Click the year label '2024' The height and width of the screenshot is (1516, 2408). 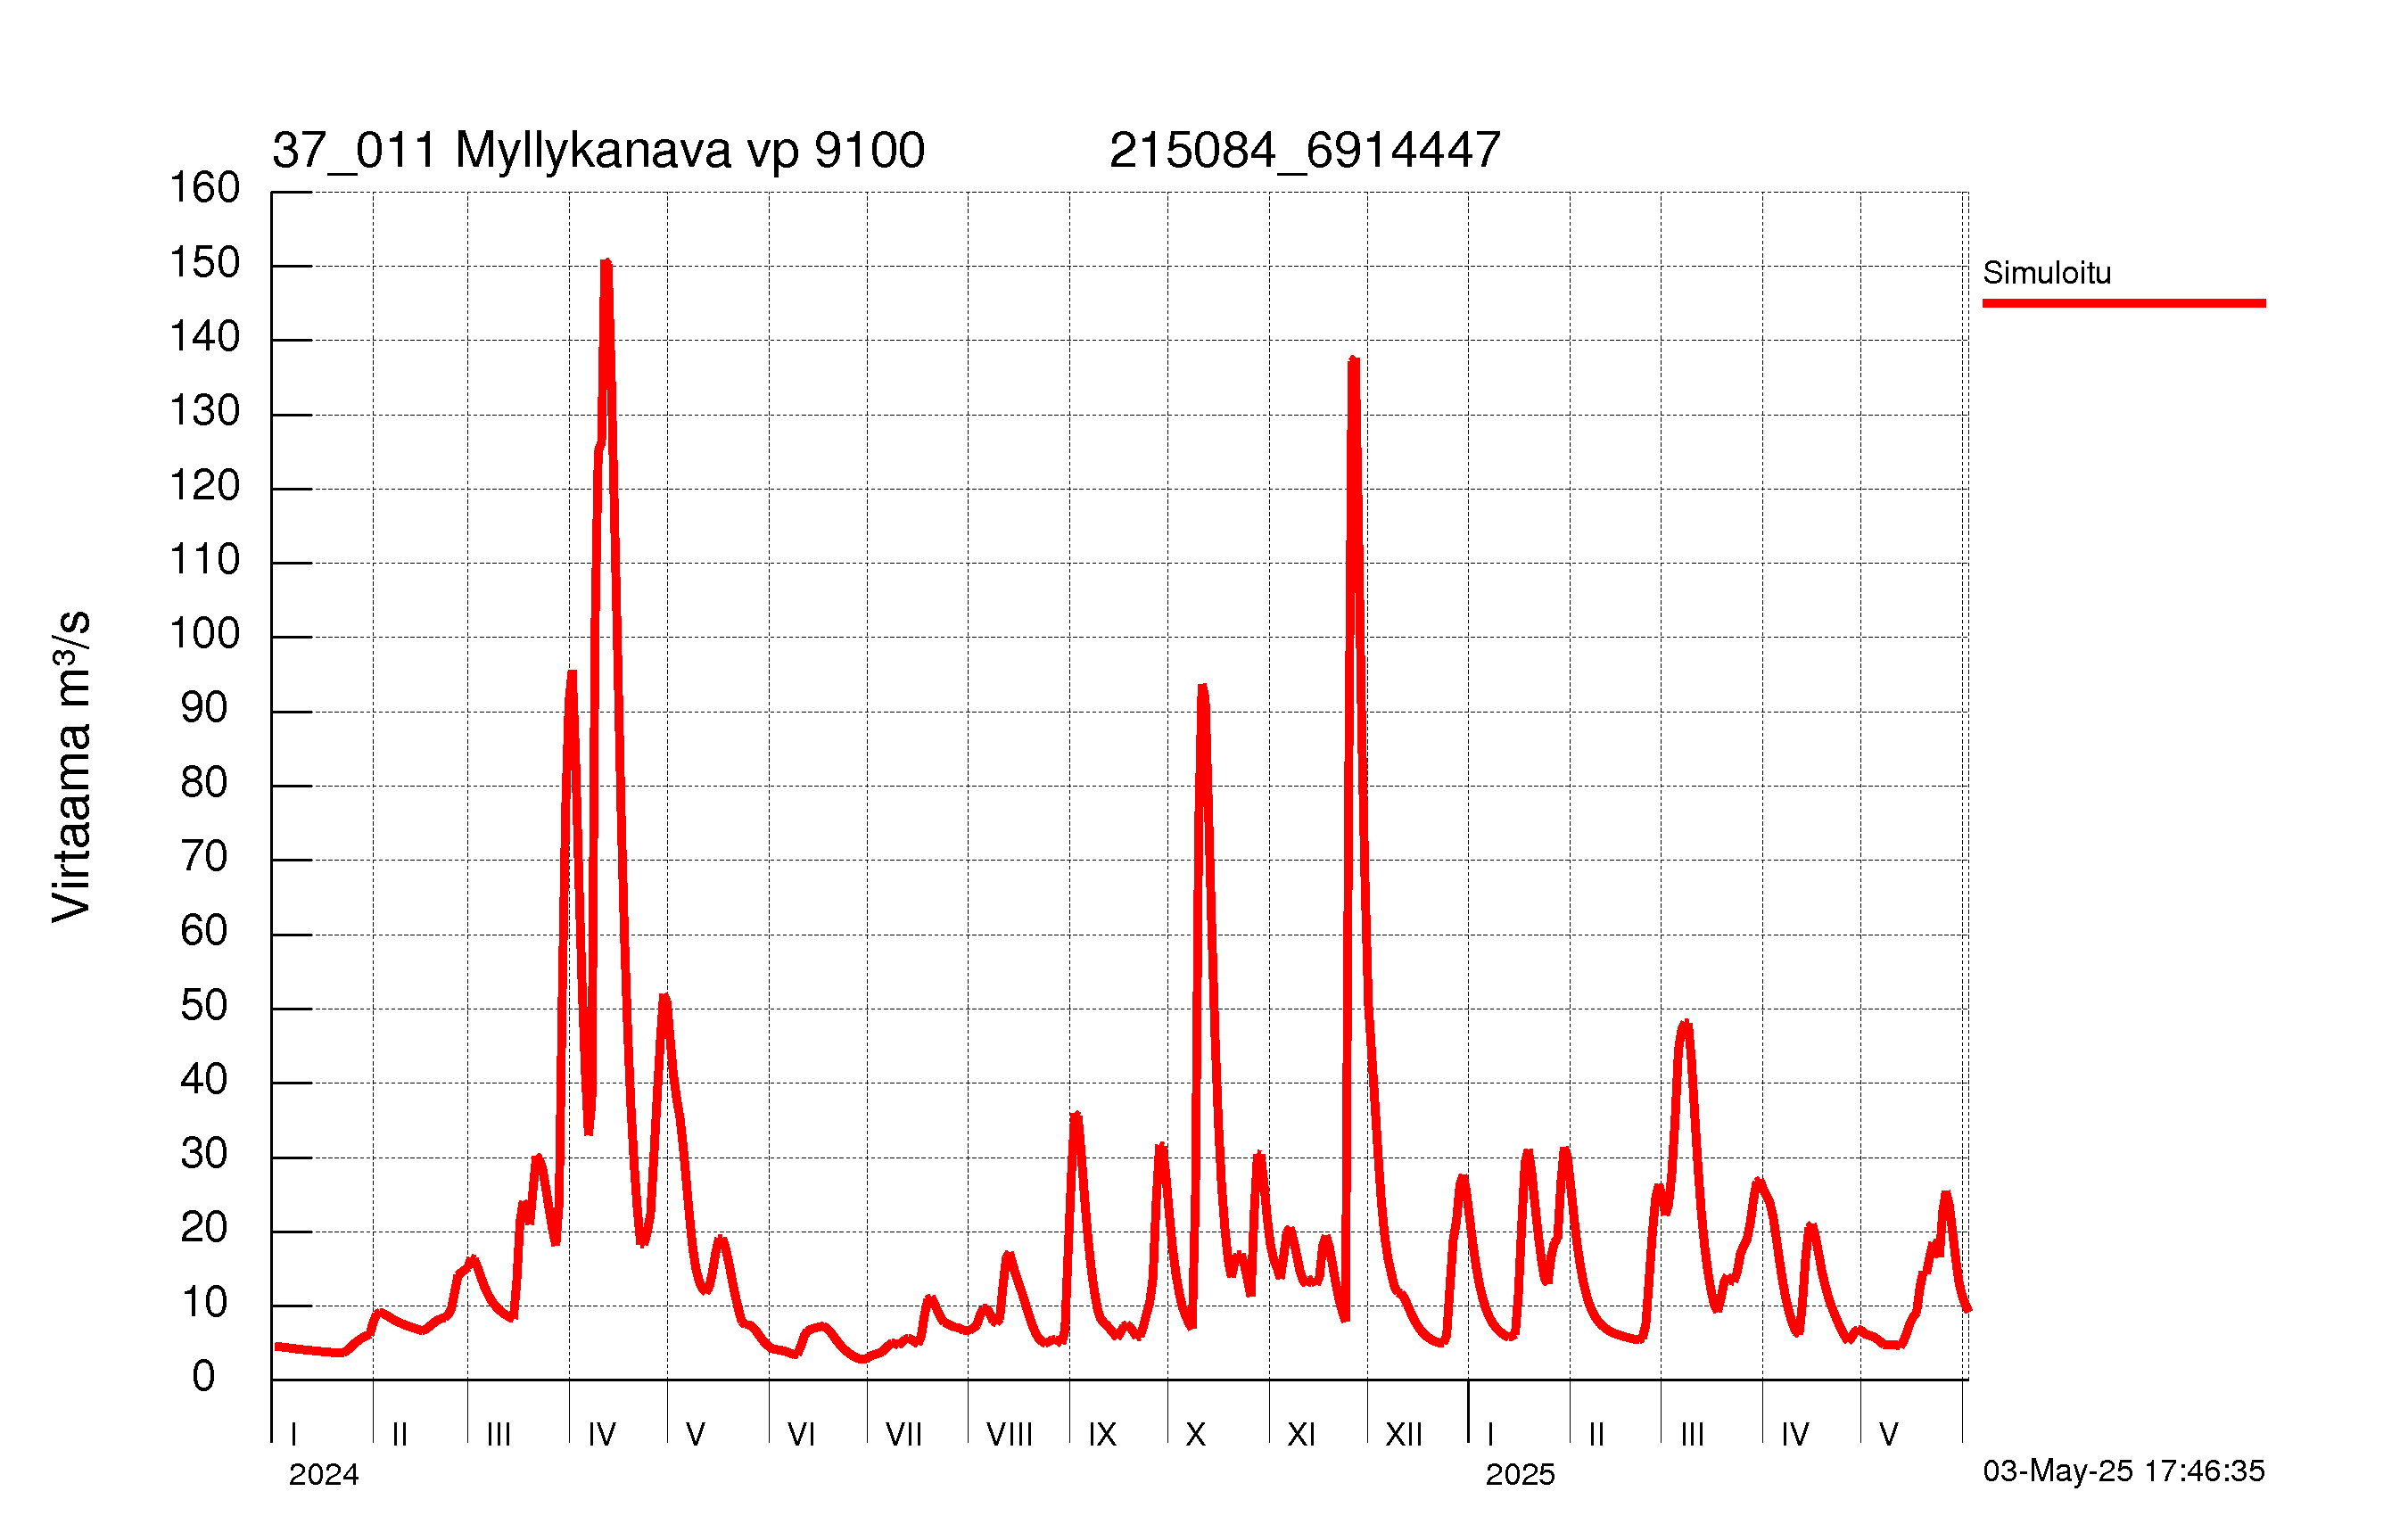tap(324, 1474)
